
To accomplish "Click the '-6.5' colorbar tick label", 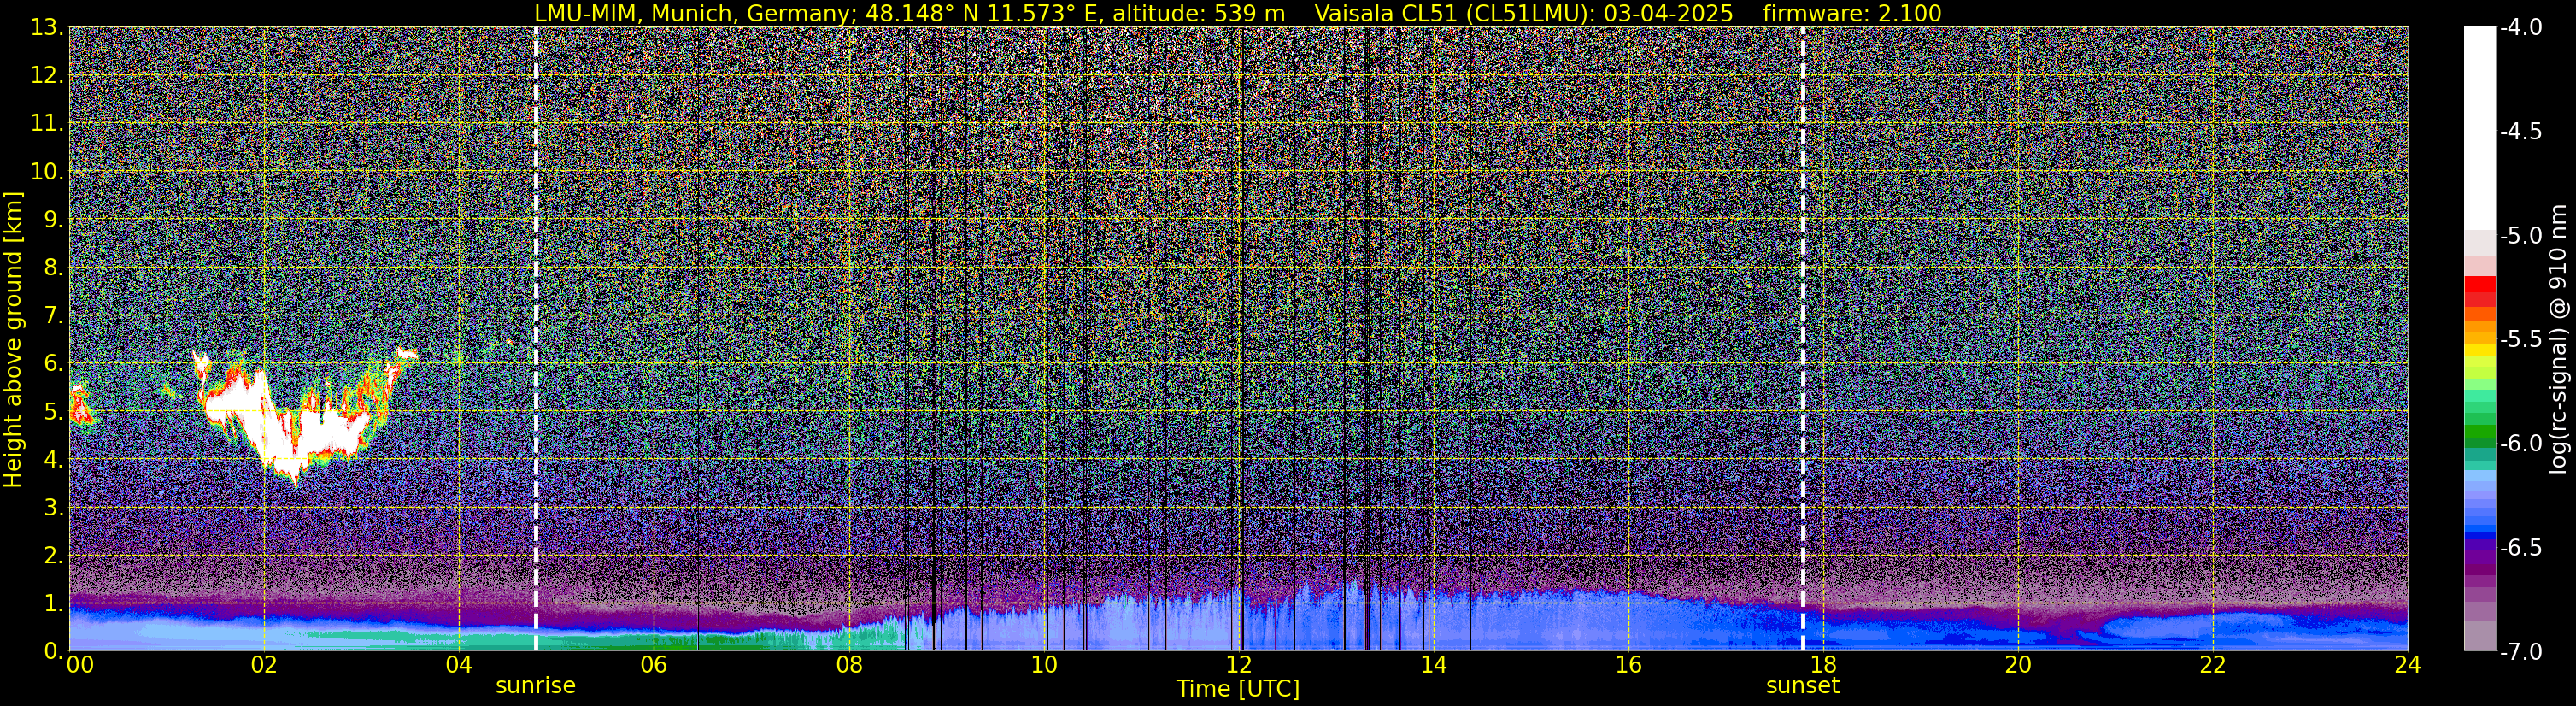I will 2521,547.
